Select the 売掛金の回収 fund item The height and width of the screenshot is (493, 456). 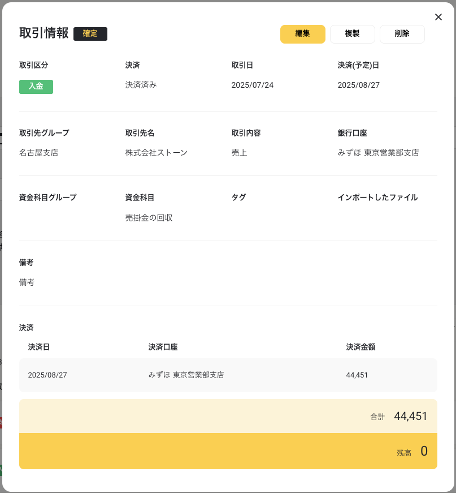pyautogui.click(x=149, y=218)
